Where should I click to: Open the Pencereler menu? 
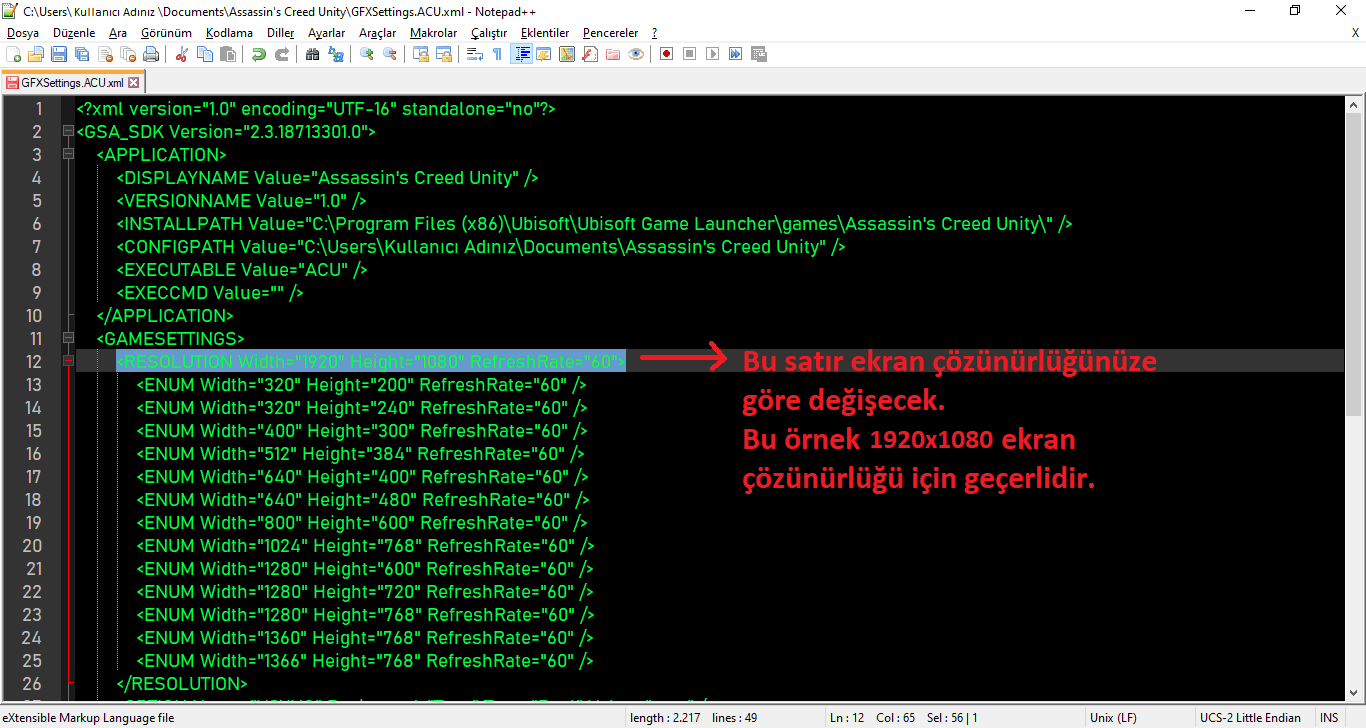(x=611, y=33)
